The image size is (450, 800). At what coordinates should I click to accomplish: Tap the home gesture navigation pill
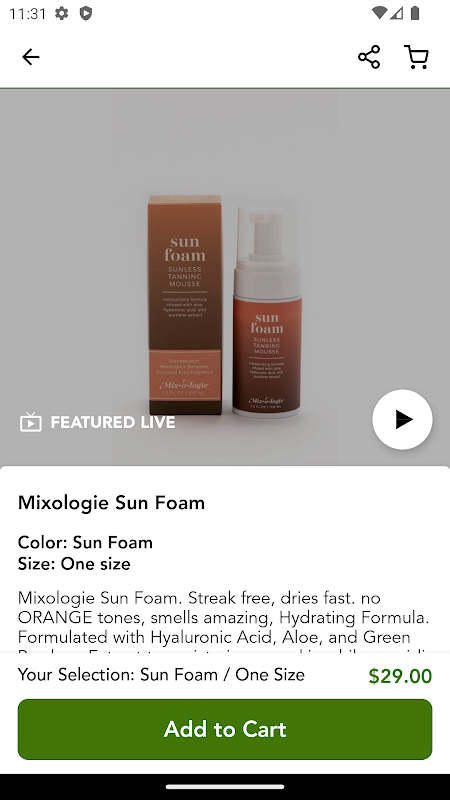click(x=225, y=787)
